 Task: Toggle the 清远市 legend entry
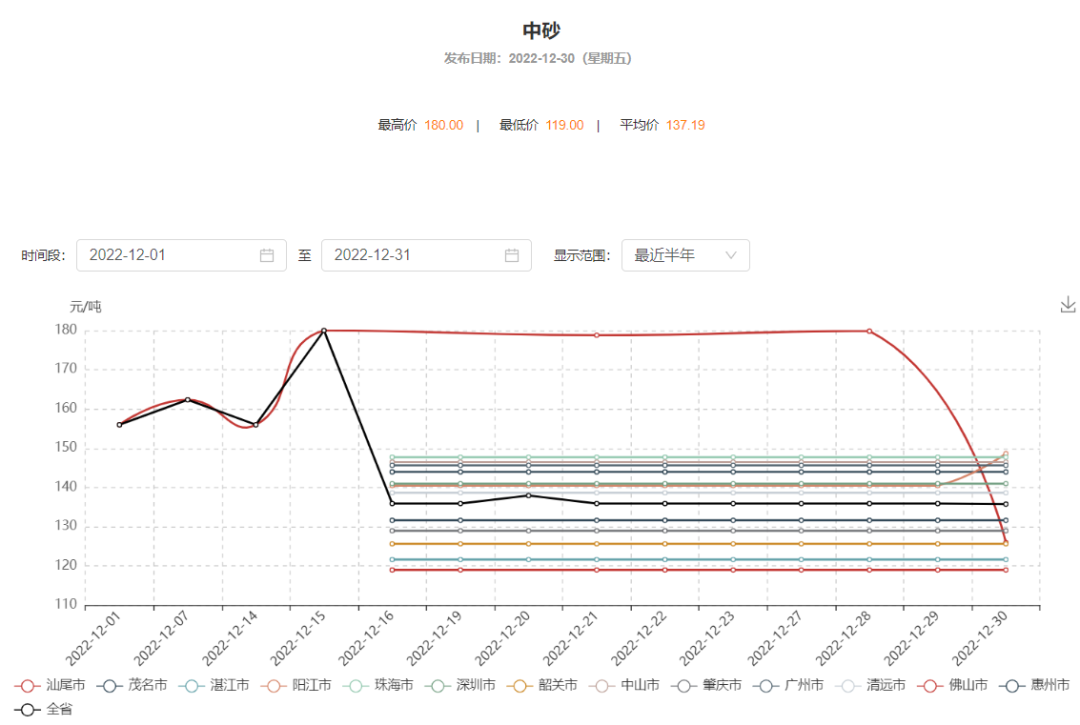[870, 685]
